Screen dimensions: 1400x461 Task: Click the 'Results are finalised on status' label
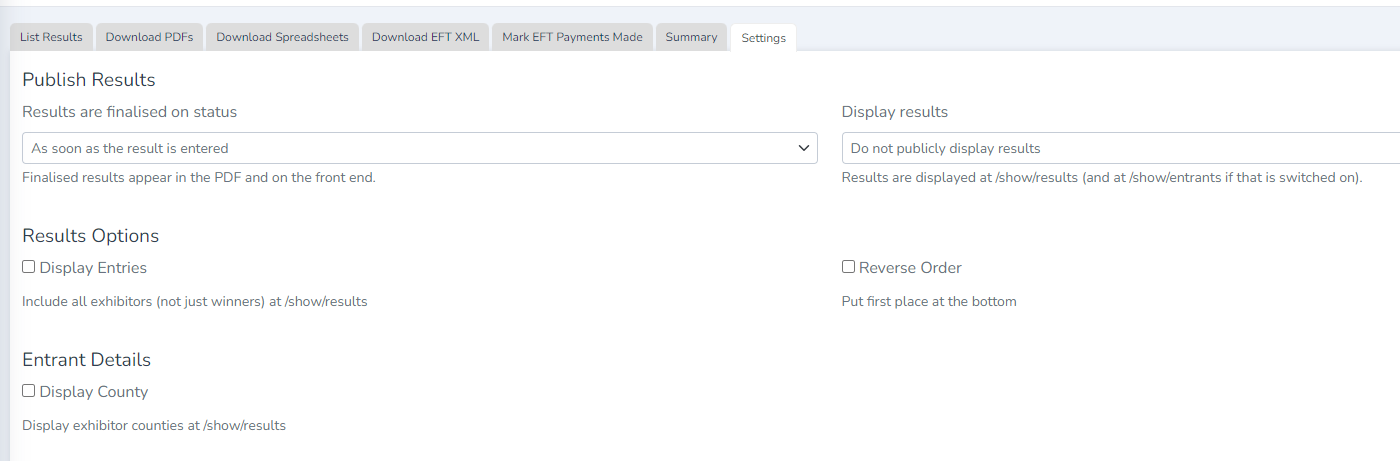pos(129,112)
